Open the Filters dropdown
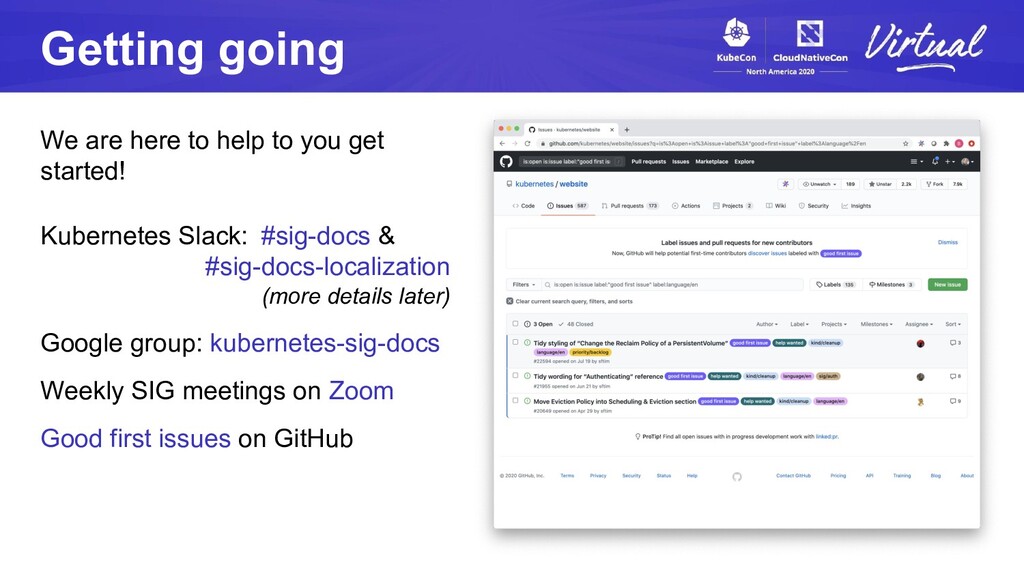 pyautogui.click(x=524, y=285)
